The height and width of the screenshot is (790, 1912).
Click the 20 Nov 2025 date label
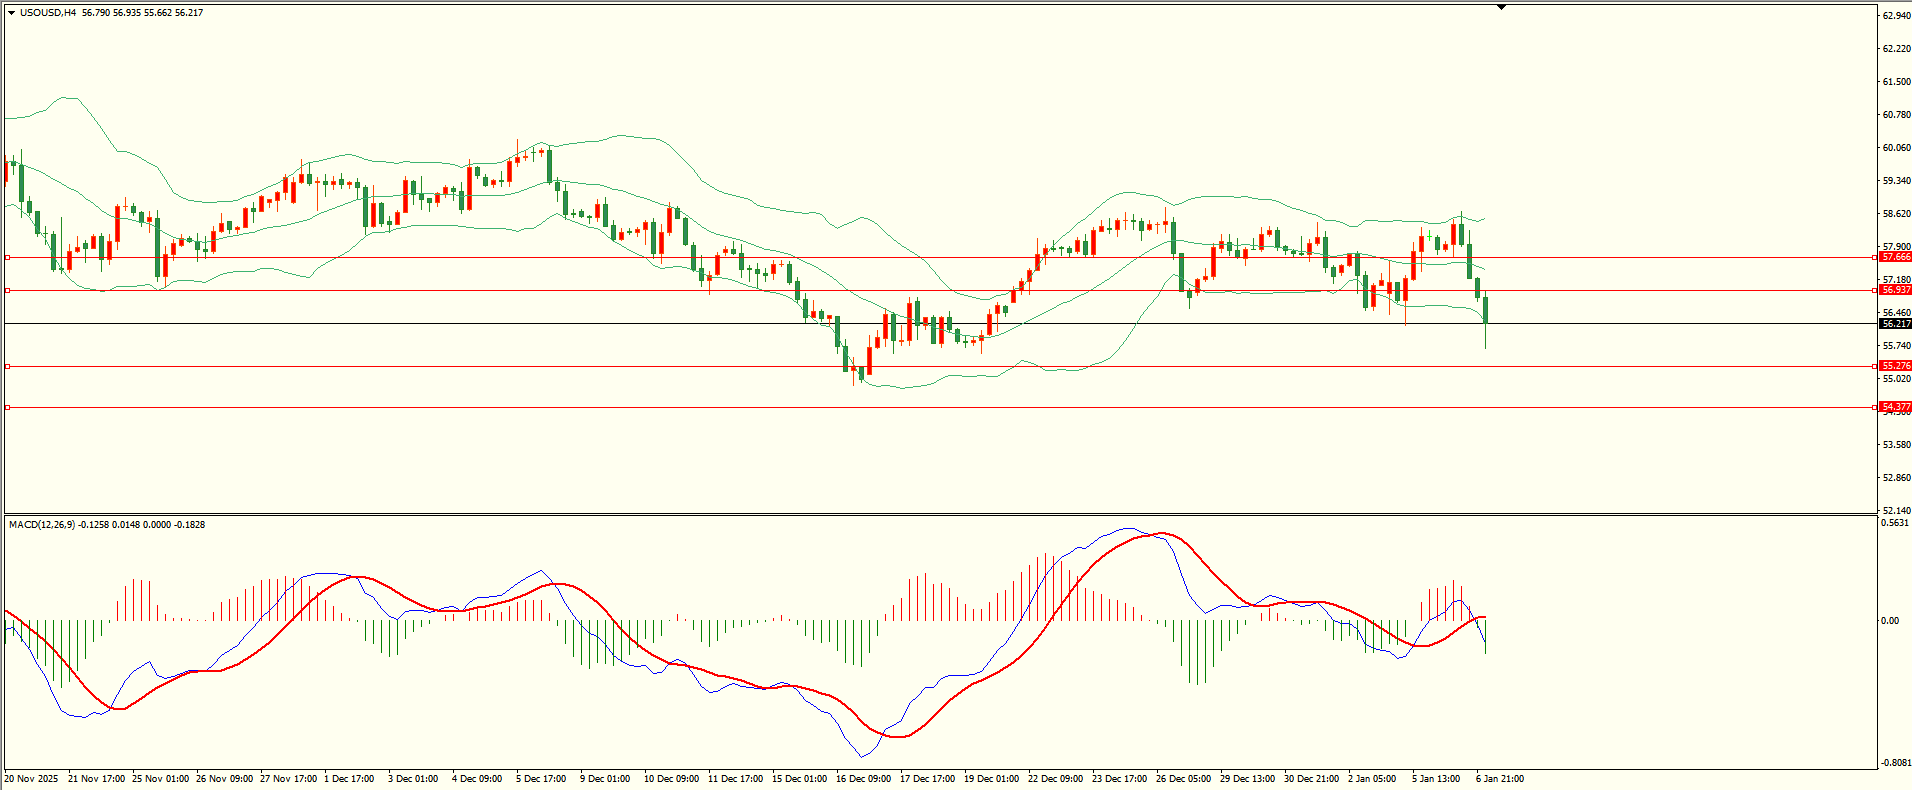click(x=31, y=778)
